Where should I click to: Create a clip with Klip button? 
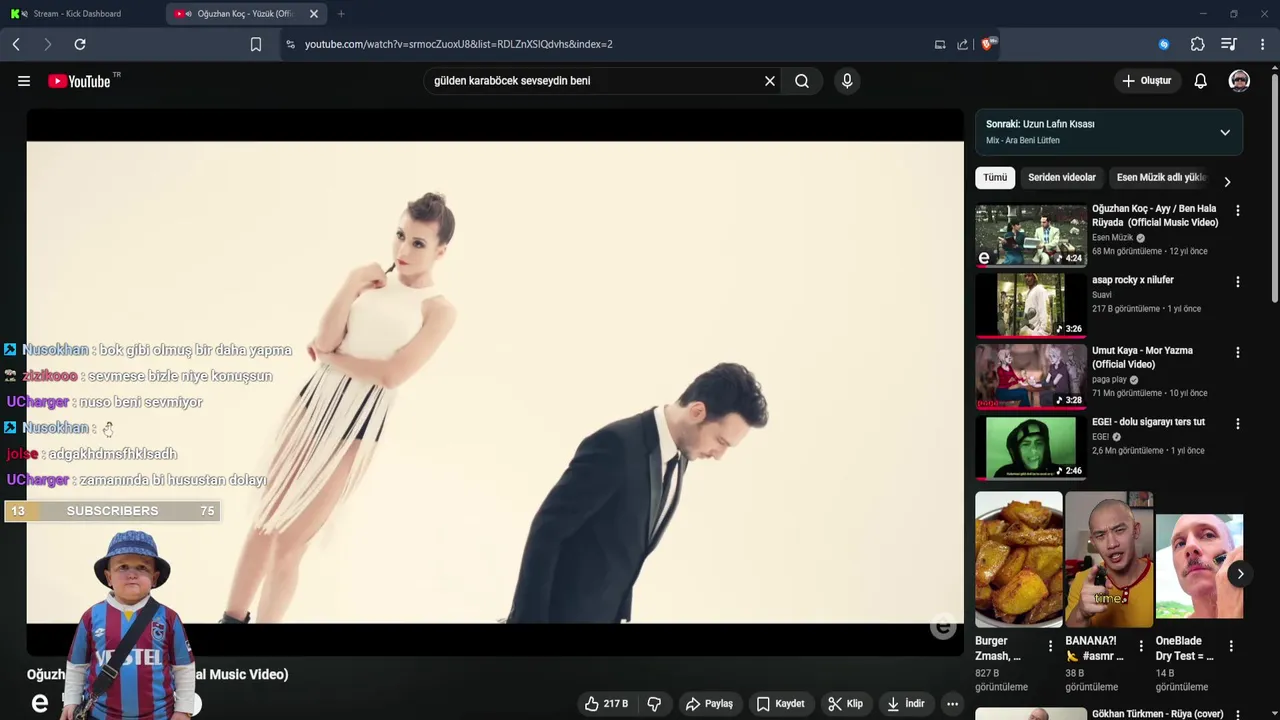pos(845,704)
